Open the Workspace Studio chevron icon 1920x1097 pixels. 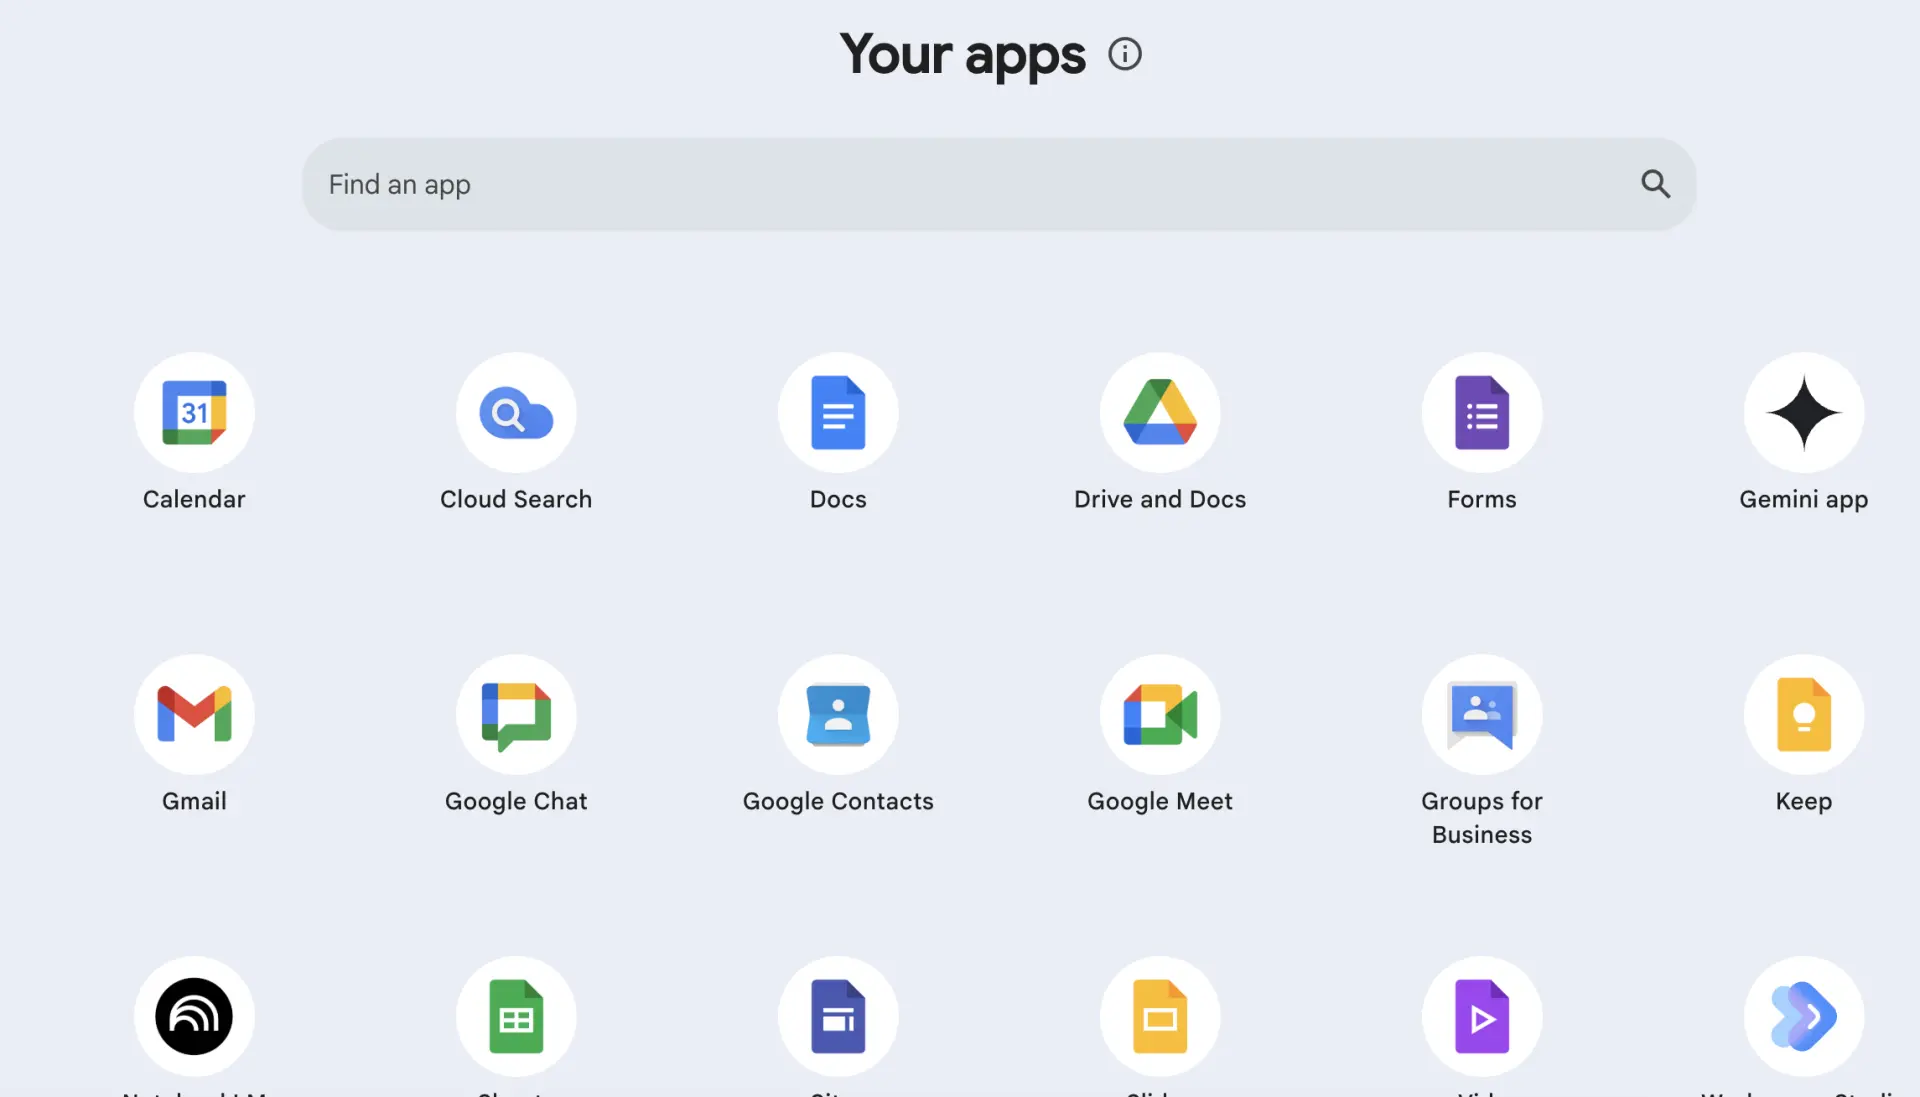tap(1804, 1016)
